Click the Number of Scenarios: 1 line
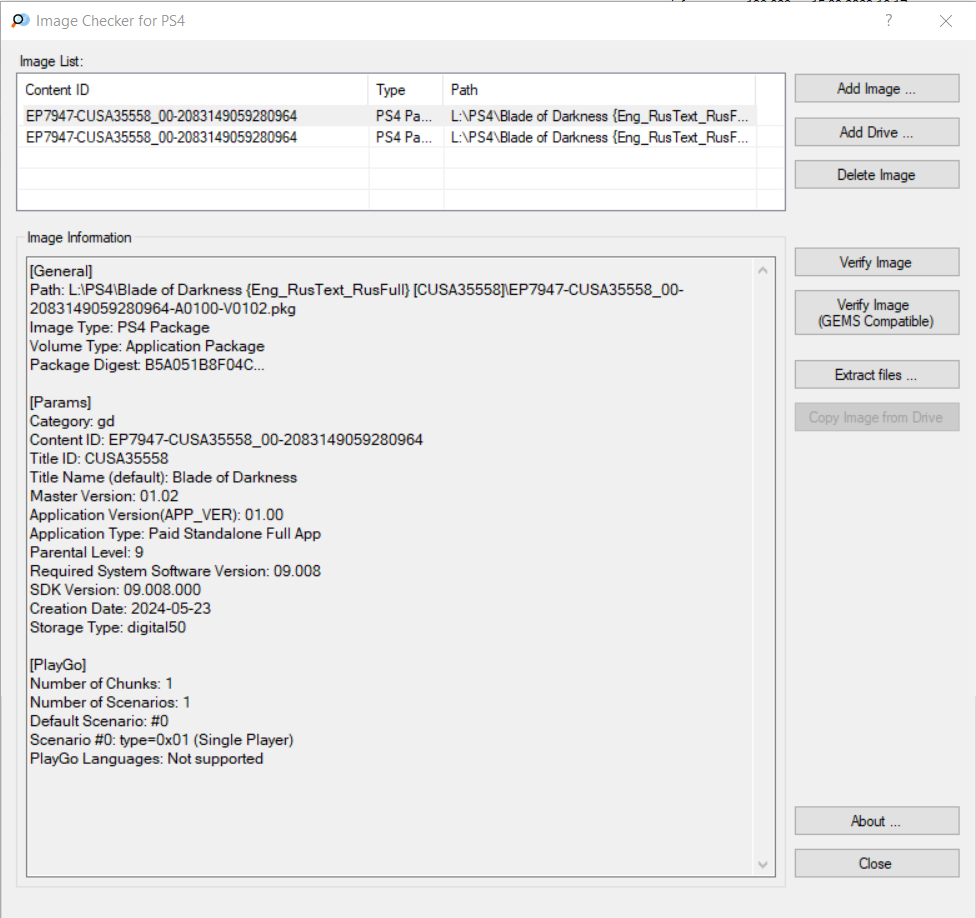The image size is (976, 918). tap(110, 702)
